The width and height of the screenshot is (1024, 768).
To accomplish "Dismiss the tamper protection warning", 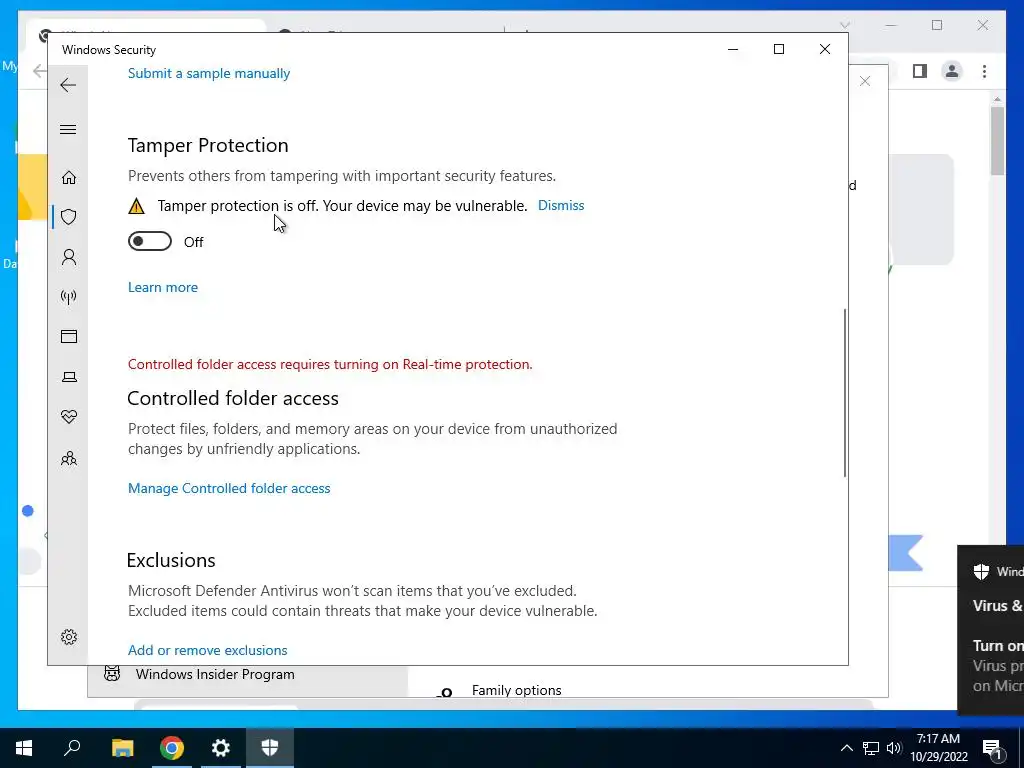I will pos(561,205).
